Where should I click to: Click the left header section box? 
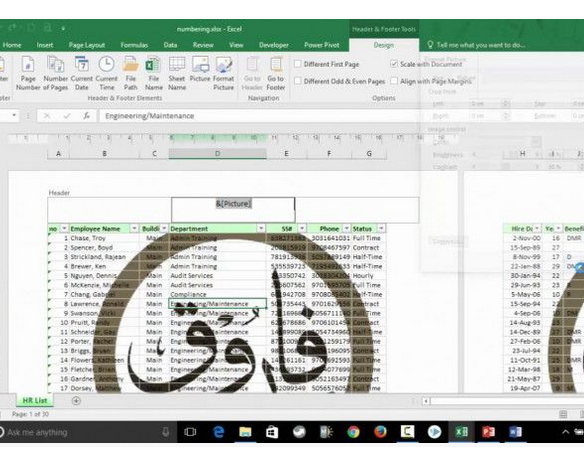pyautogui.click(x=110, y=210)
